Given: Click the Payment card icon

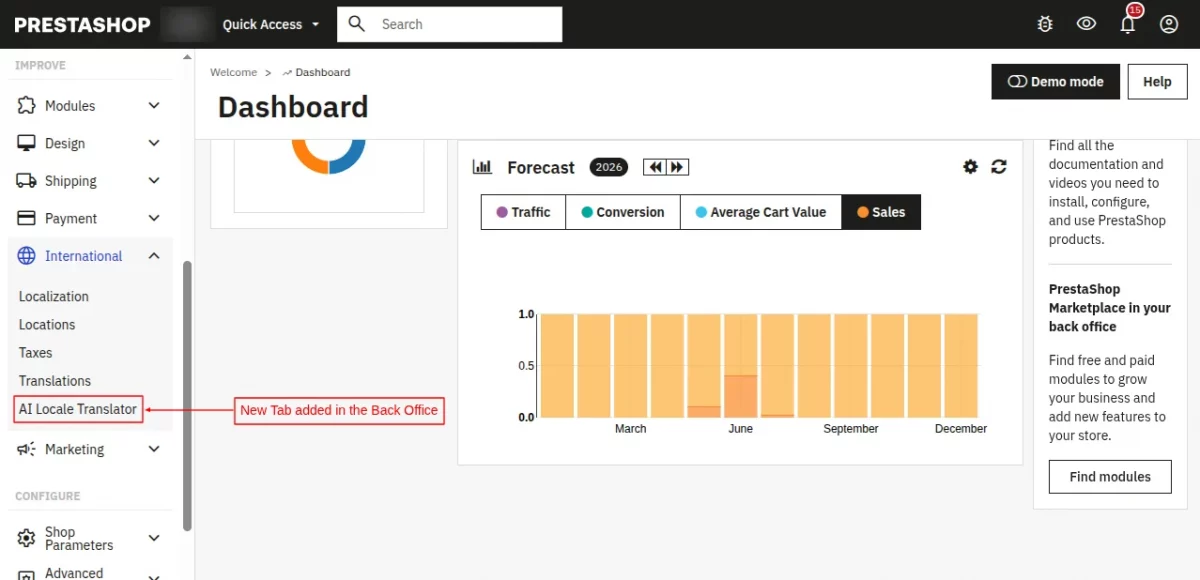Looking at the screenshot, I should click(27, 218).
